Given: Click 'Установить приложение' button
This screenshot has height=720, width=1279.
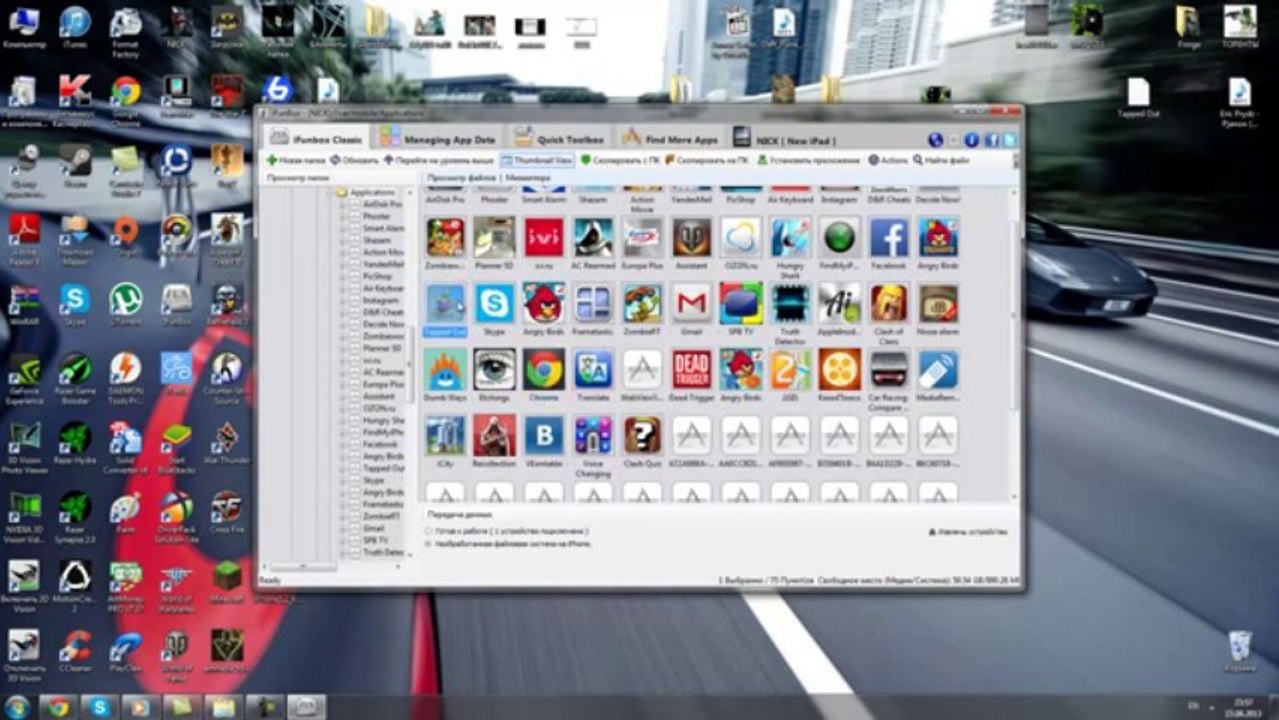Looking at the screenshot, I should click(808, 160).
